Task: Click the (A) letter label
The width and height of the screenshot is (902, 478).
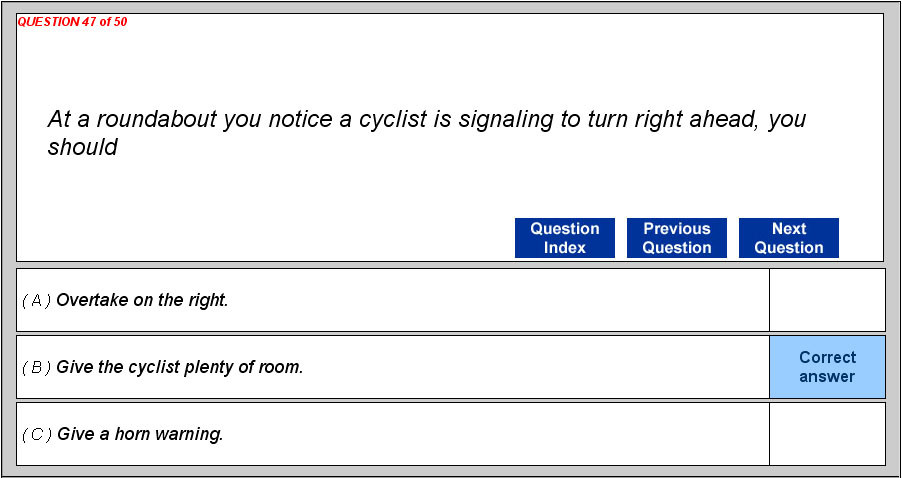Action: coord(36,300)
